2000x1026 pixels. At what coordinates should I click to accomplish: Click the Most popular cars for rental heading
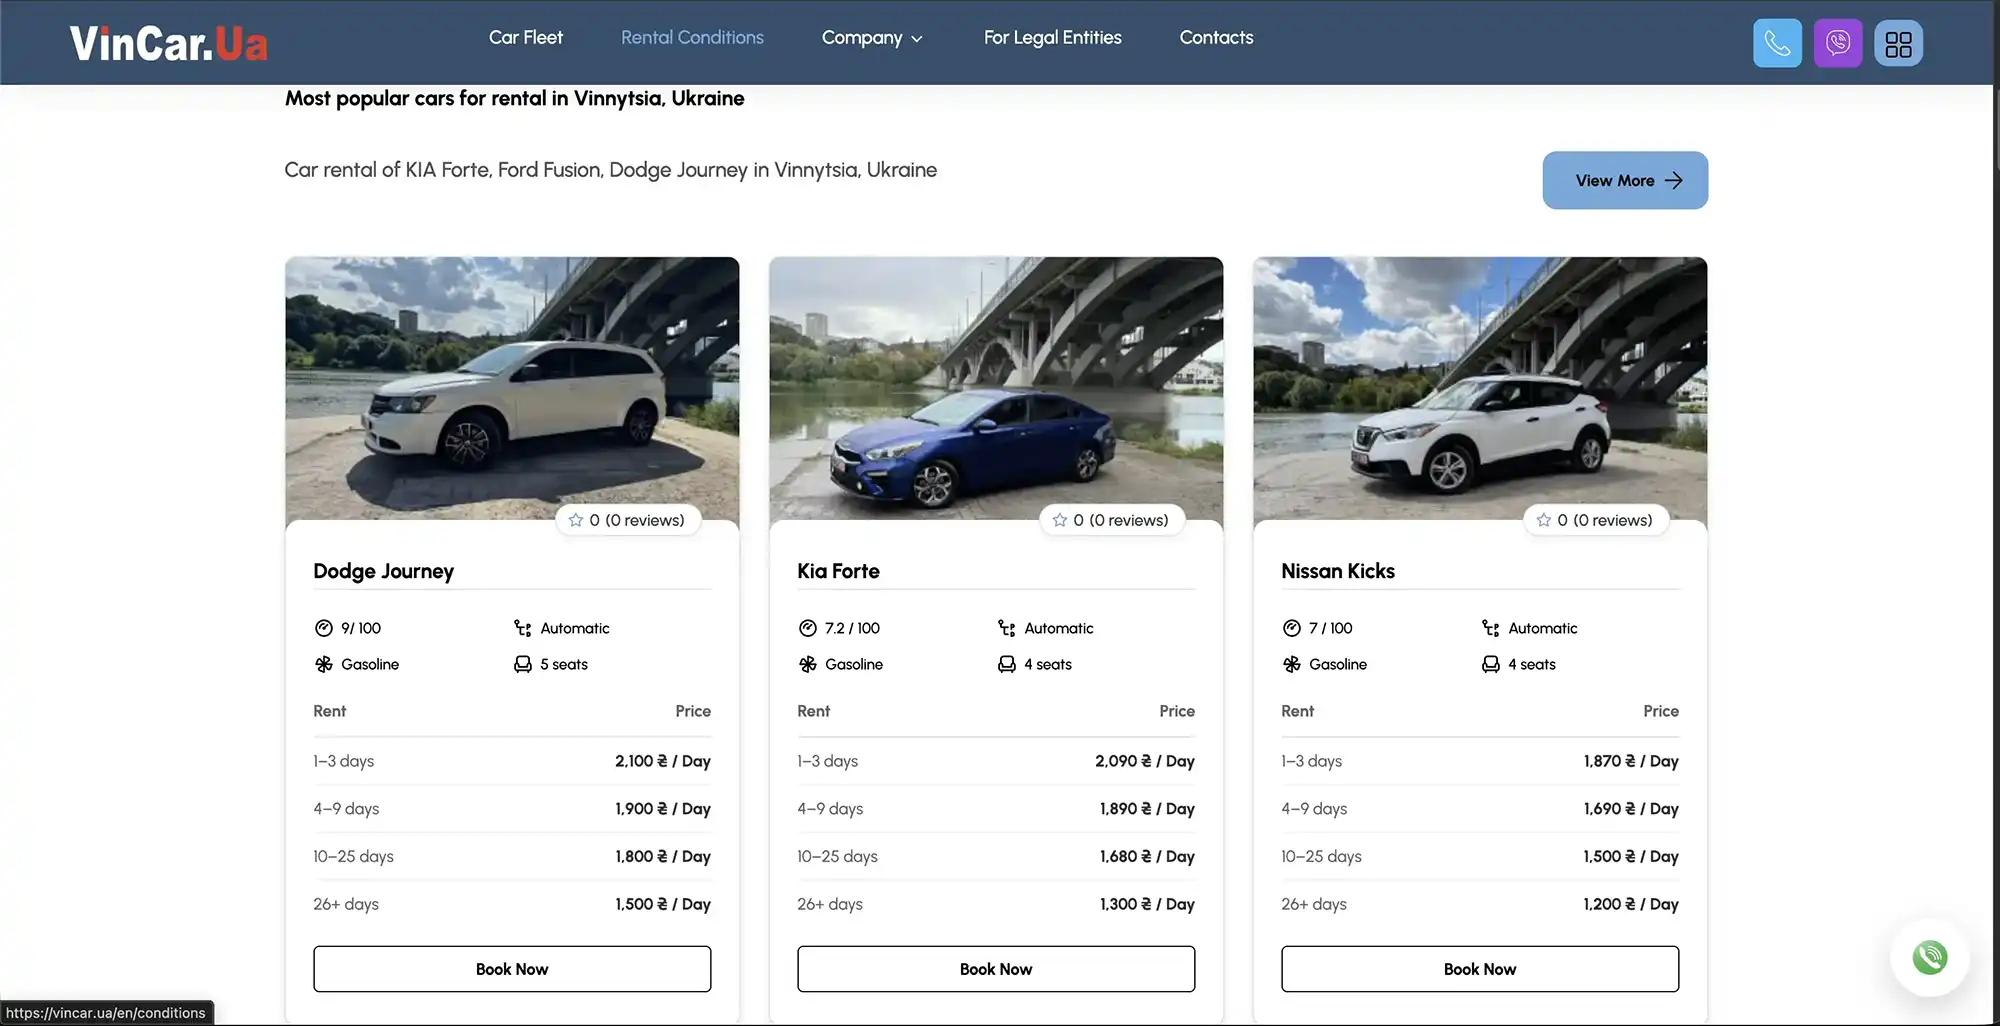[x=514, y=98]
